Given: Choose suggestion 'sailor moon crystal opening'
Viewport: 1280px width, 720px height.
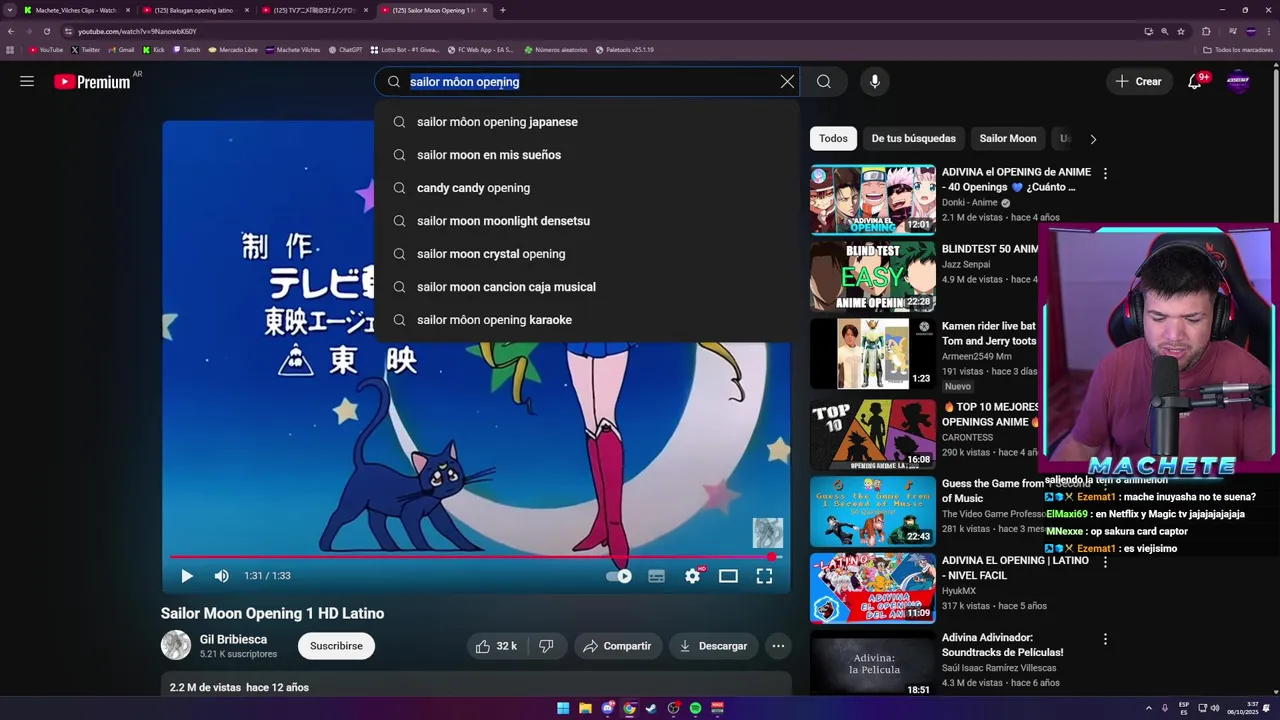Looking at the screenshot, I should (x=587, y=254).
